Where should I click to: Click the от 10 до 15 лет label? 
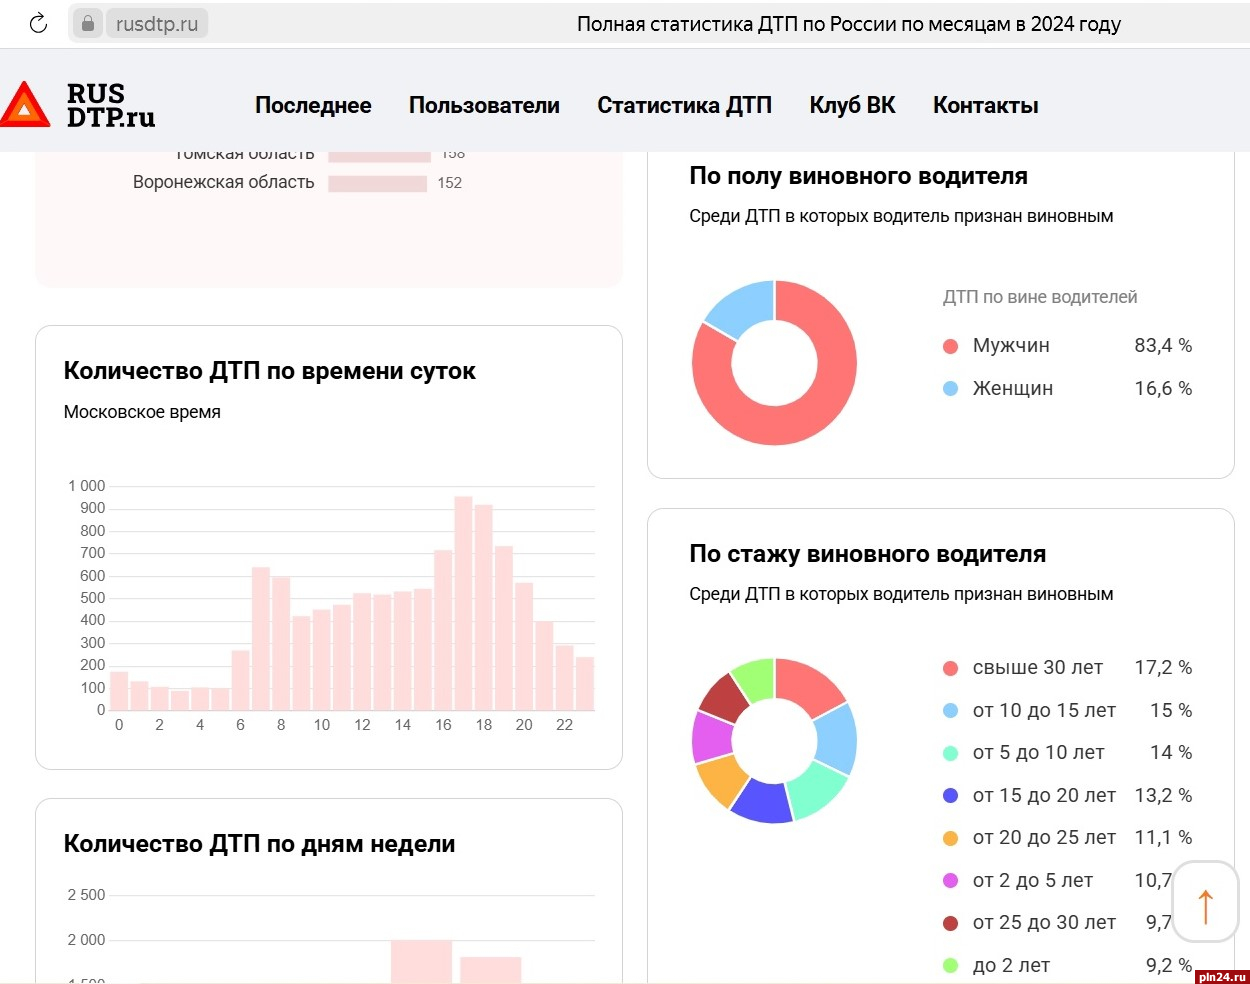pos(1044,711)
